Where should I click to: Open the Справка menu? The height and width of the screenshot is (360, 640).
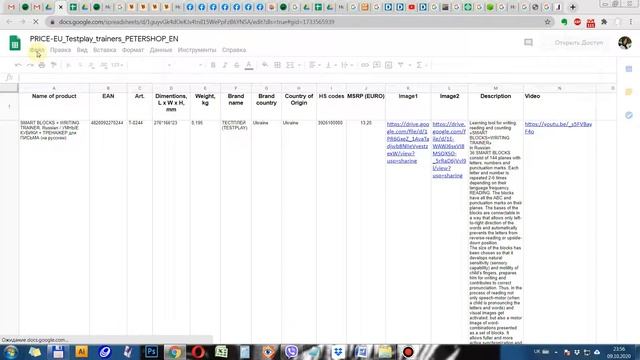[x=234, y=50]
